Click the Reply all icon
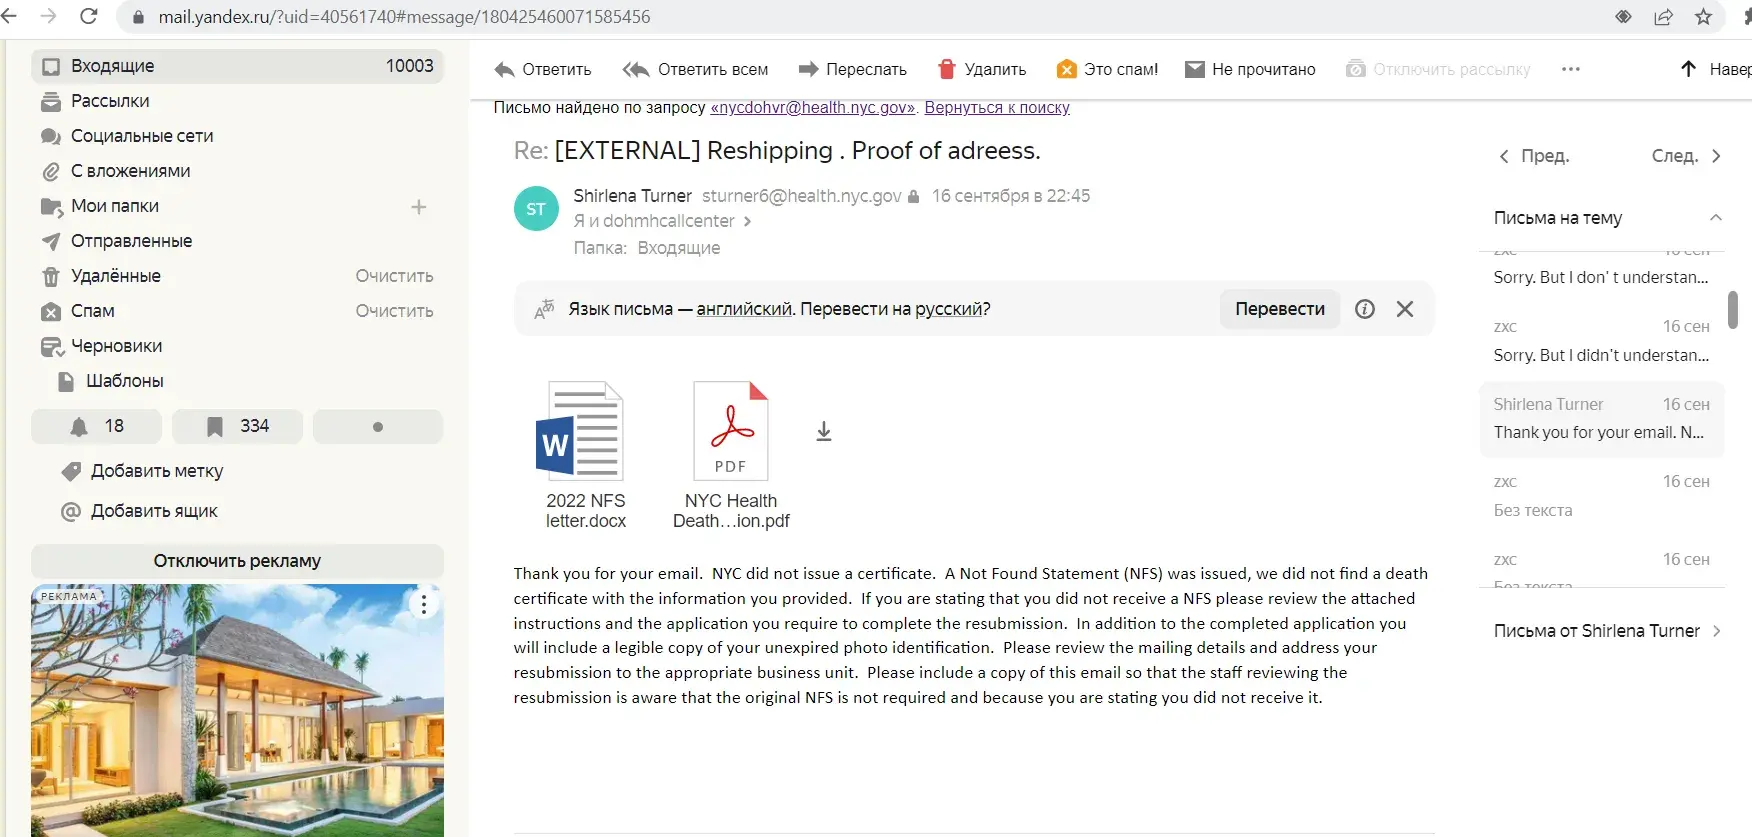 [636, 69]
